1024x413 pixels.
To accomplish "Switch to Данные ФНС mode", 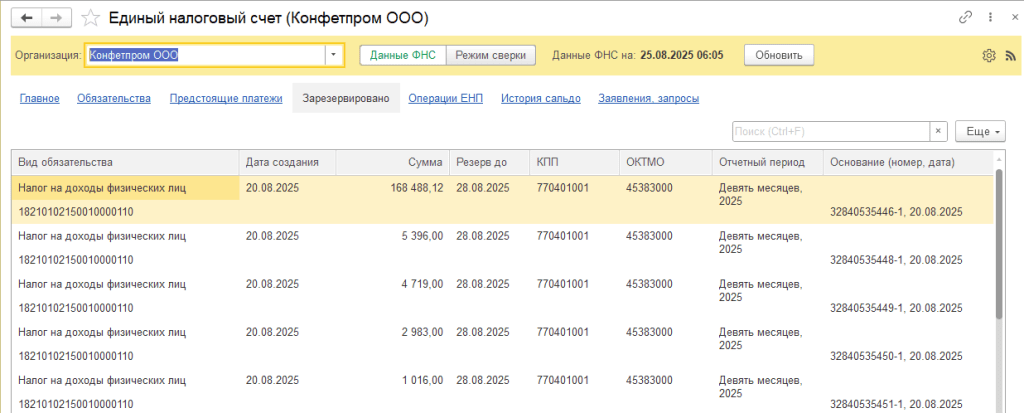I will point(402,55).
